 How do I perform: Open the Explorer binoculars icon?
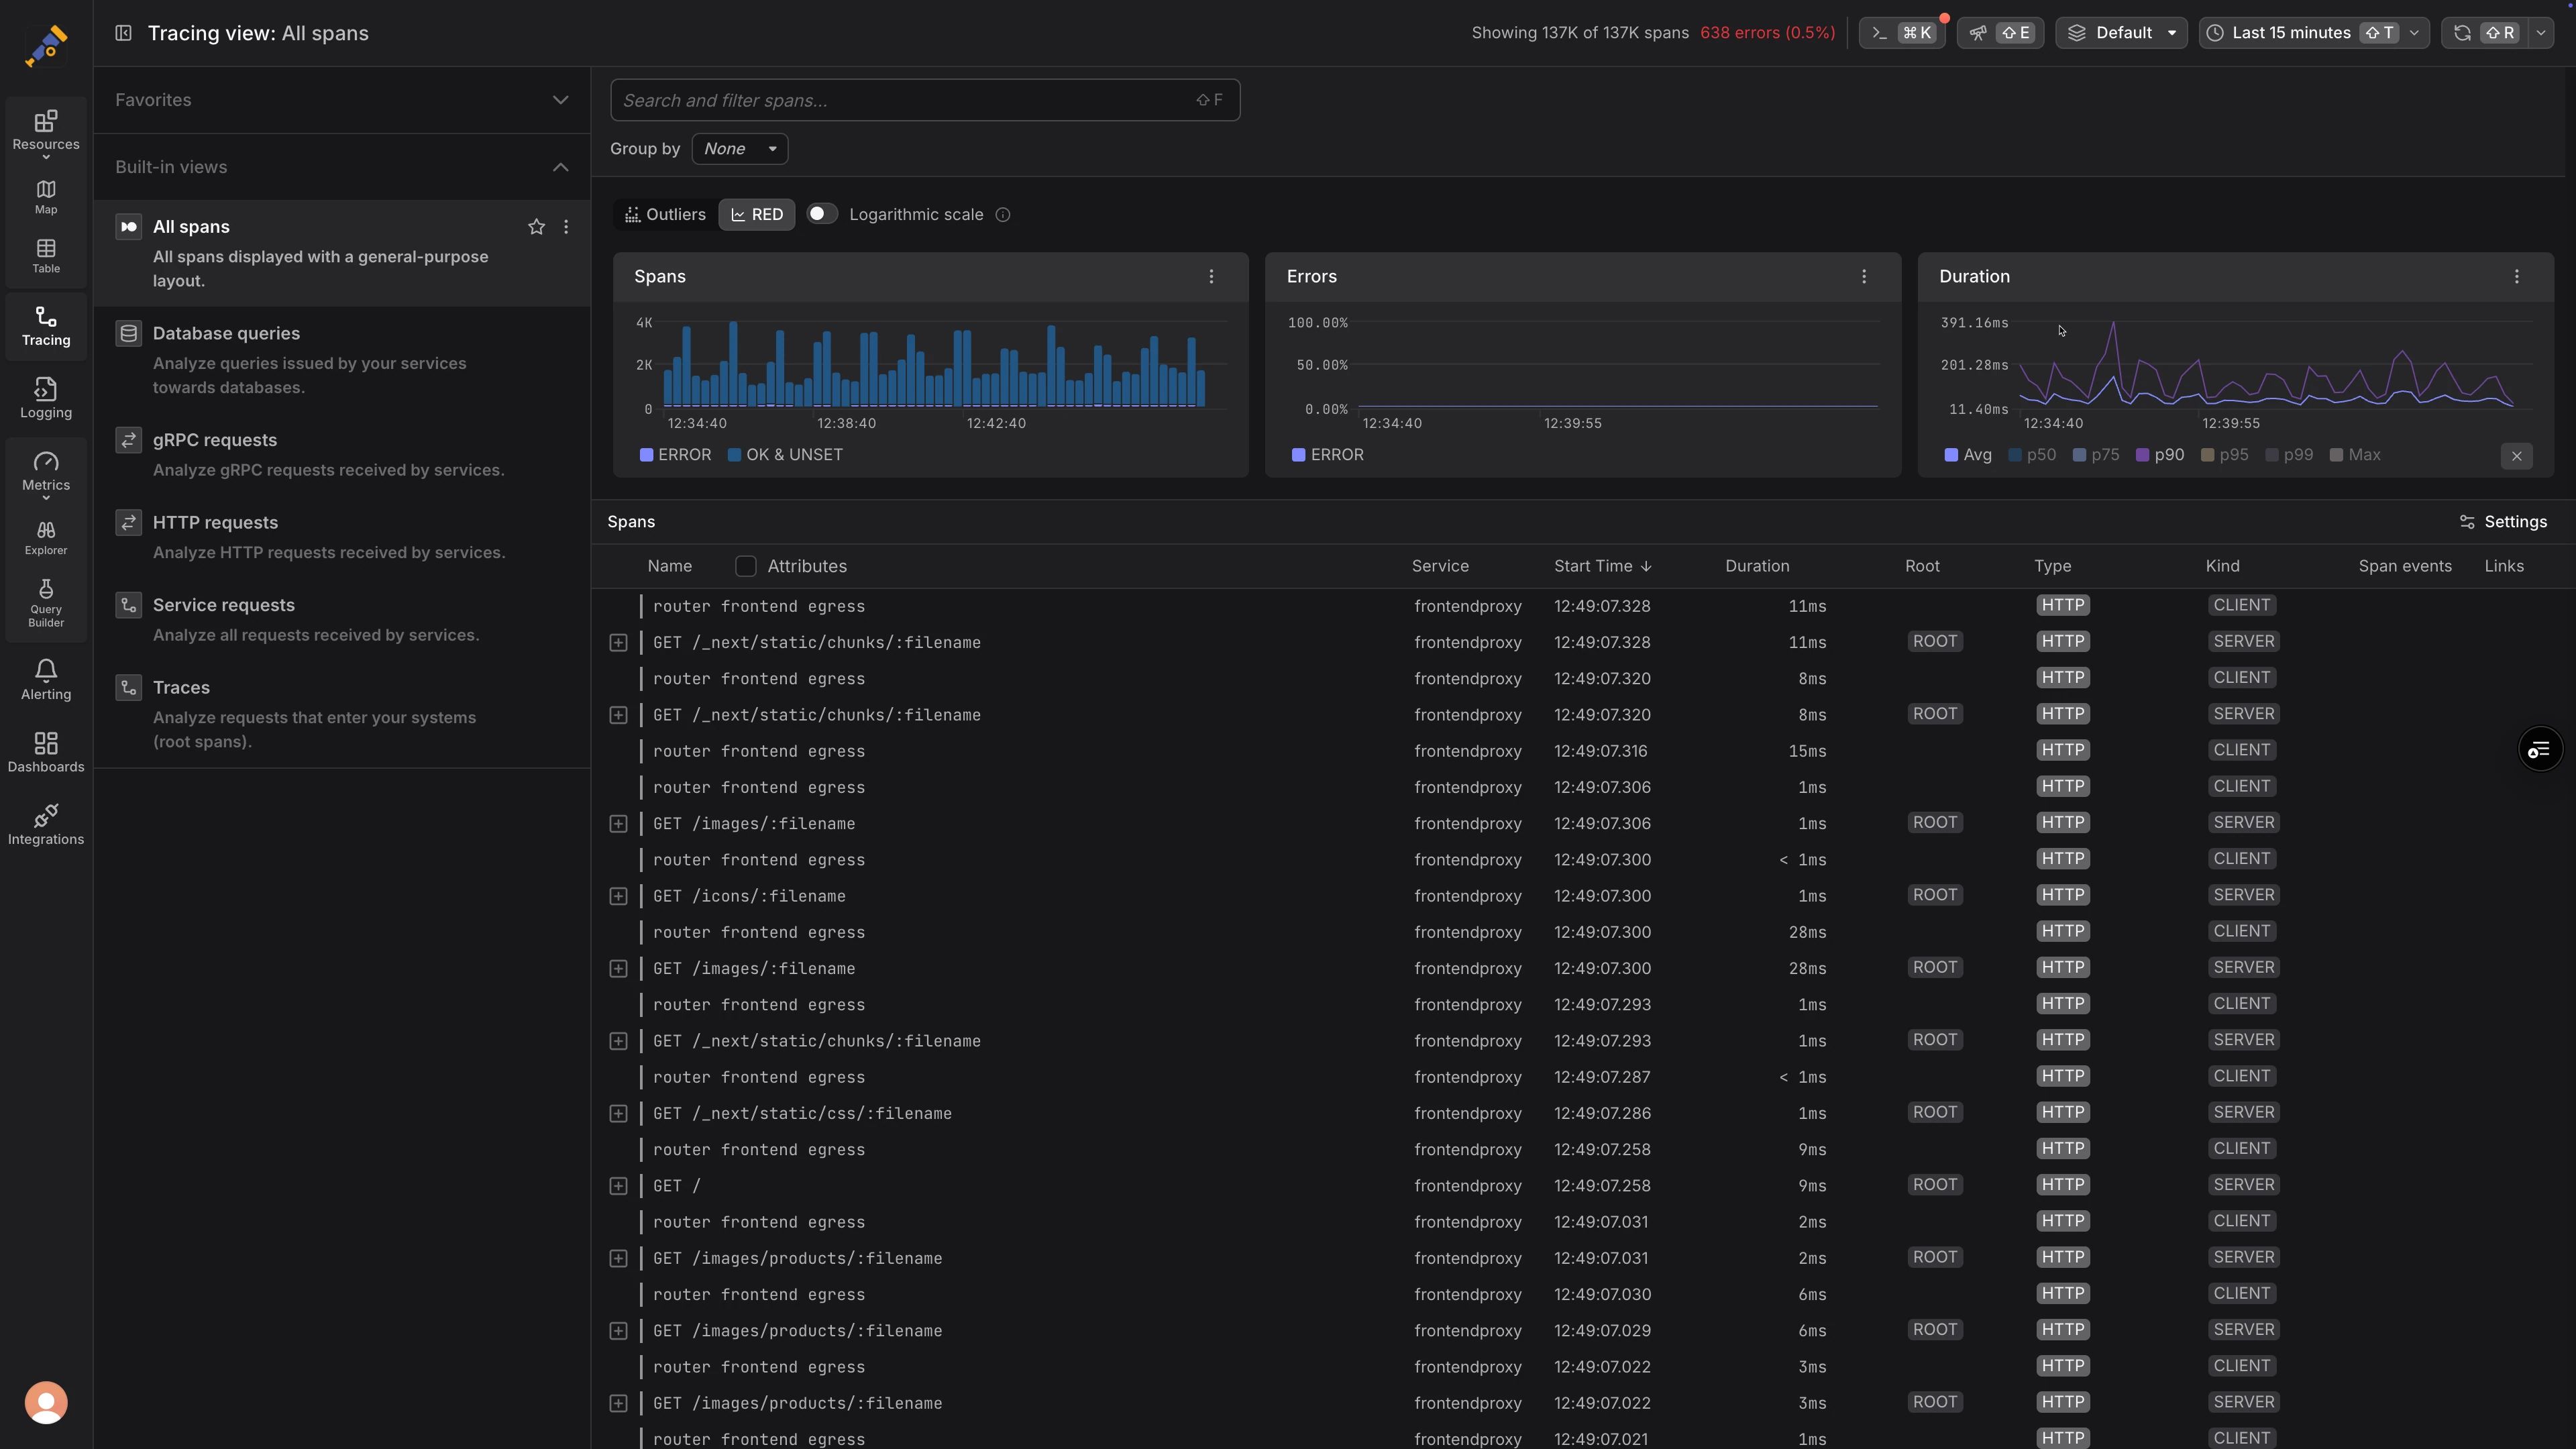45,538
